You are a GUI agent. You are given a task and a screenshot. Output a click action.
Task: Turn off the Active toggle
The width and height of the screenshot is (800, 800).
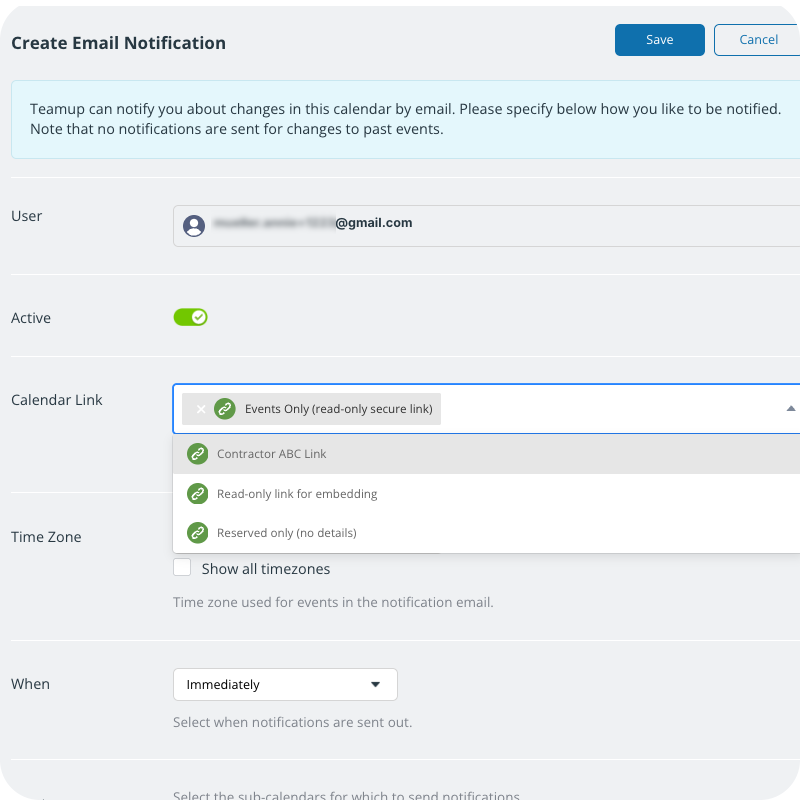pos(190,317)
